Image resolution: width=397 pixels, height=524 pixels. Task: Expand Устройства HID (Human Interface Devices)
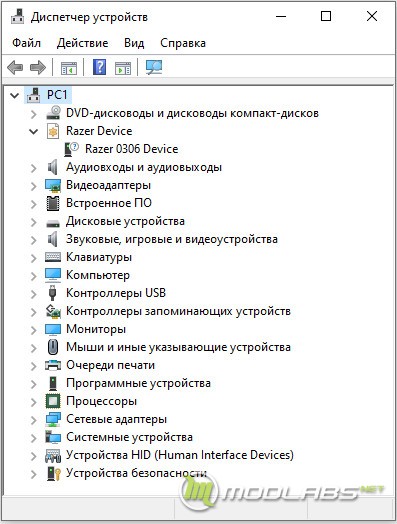33,456
